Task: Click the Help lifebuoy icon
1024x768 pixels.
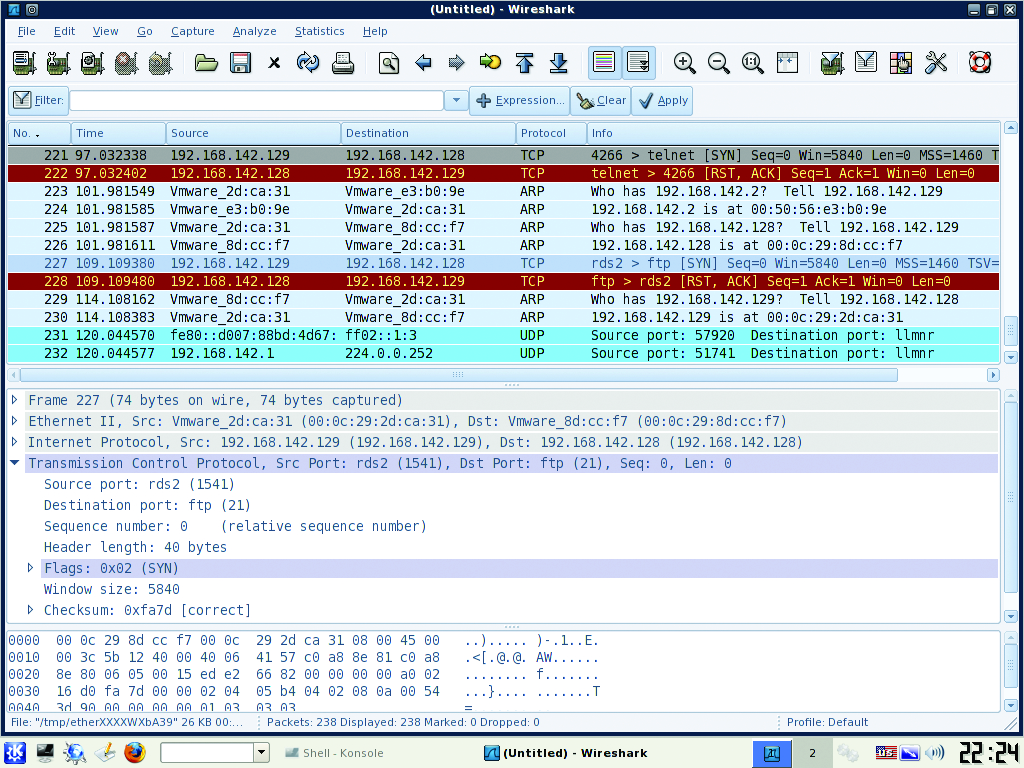Action: (980, 63)
